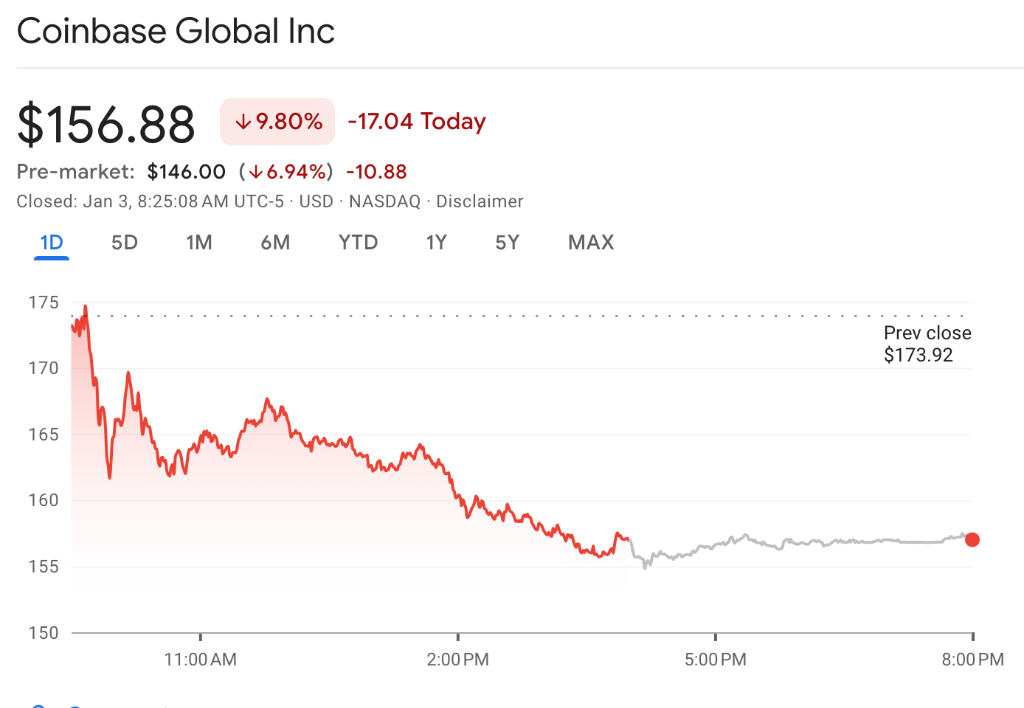Click the $156.88 current price

coord(106,125)
